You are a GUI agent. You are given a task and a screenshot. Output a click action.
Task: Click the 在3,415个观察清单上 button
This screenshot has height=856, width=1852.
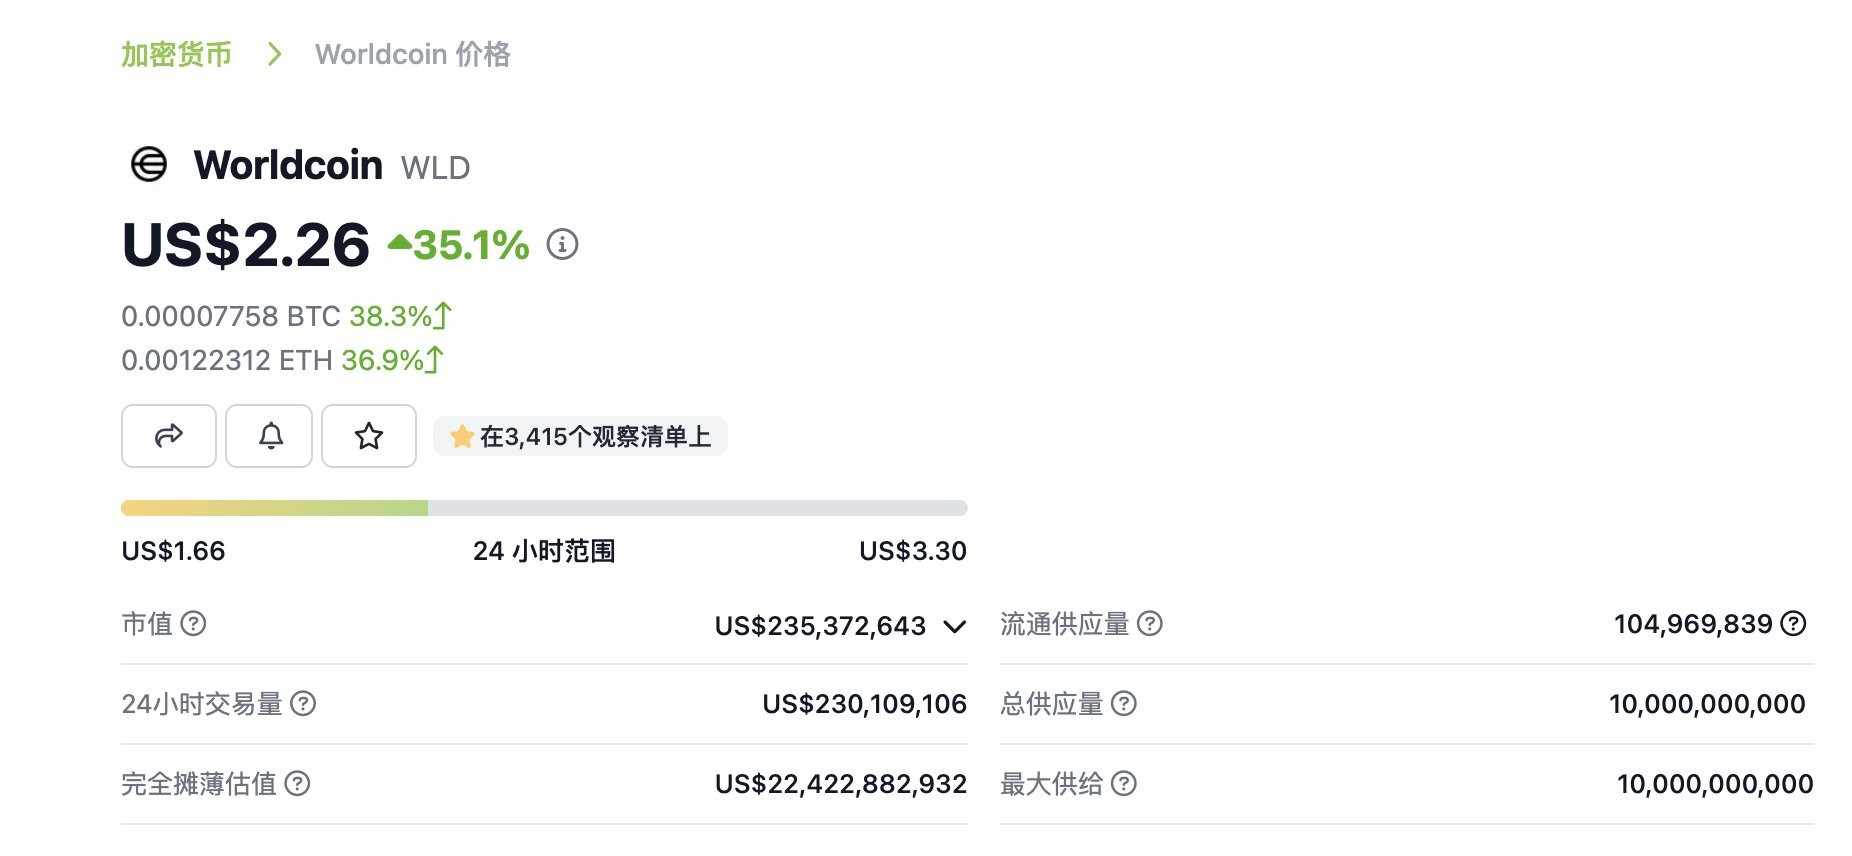580,436
